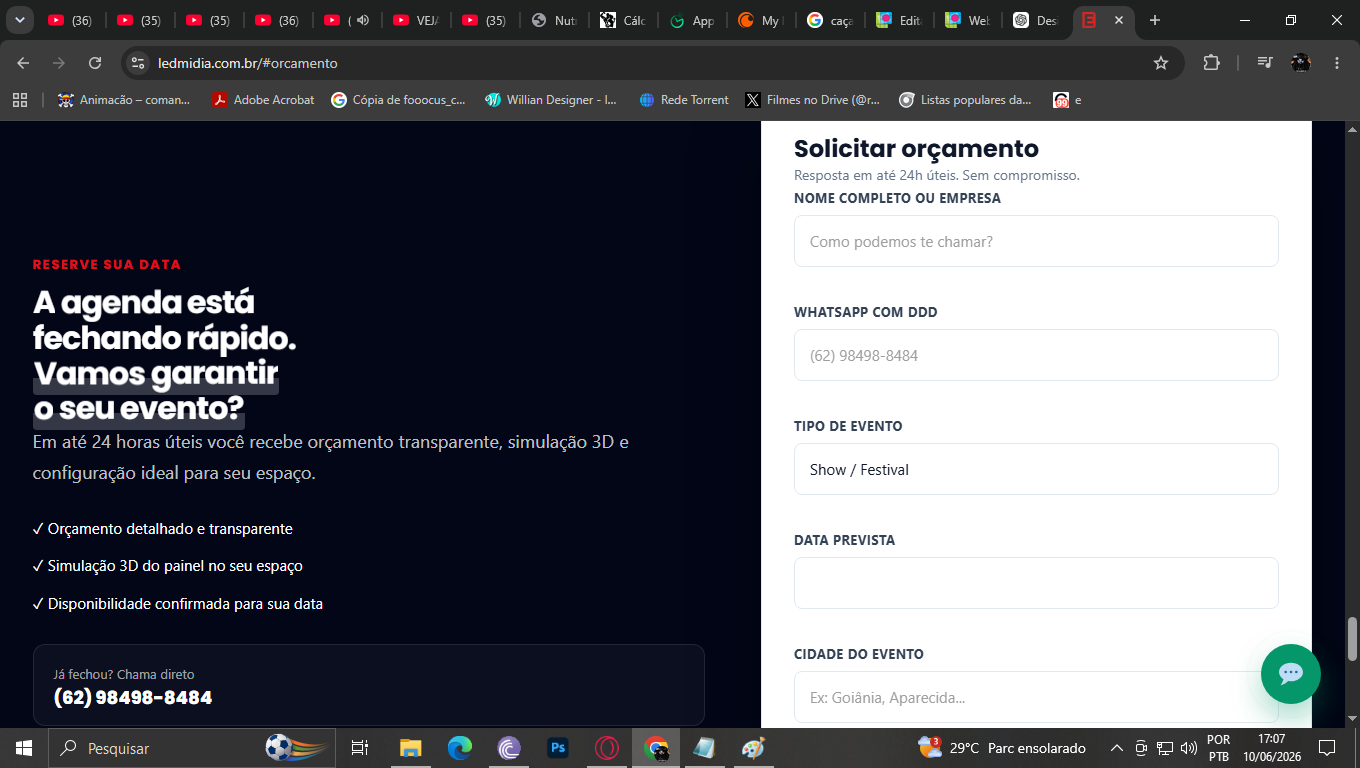
Task: Switch to the App tab
Action: point(693,20)
